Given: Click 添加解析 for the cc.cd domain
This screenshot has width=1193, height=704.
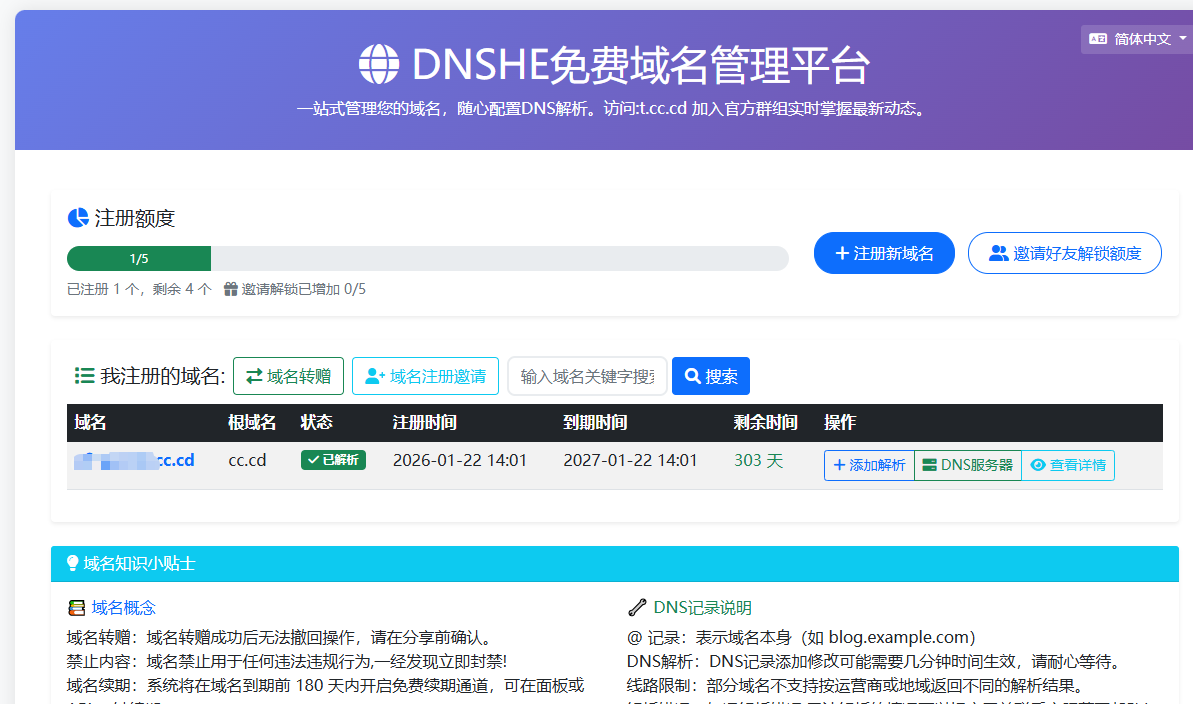Looking at the screenshot, I should click(x=869, y=465).
